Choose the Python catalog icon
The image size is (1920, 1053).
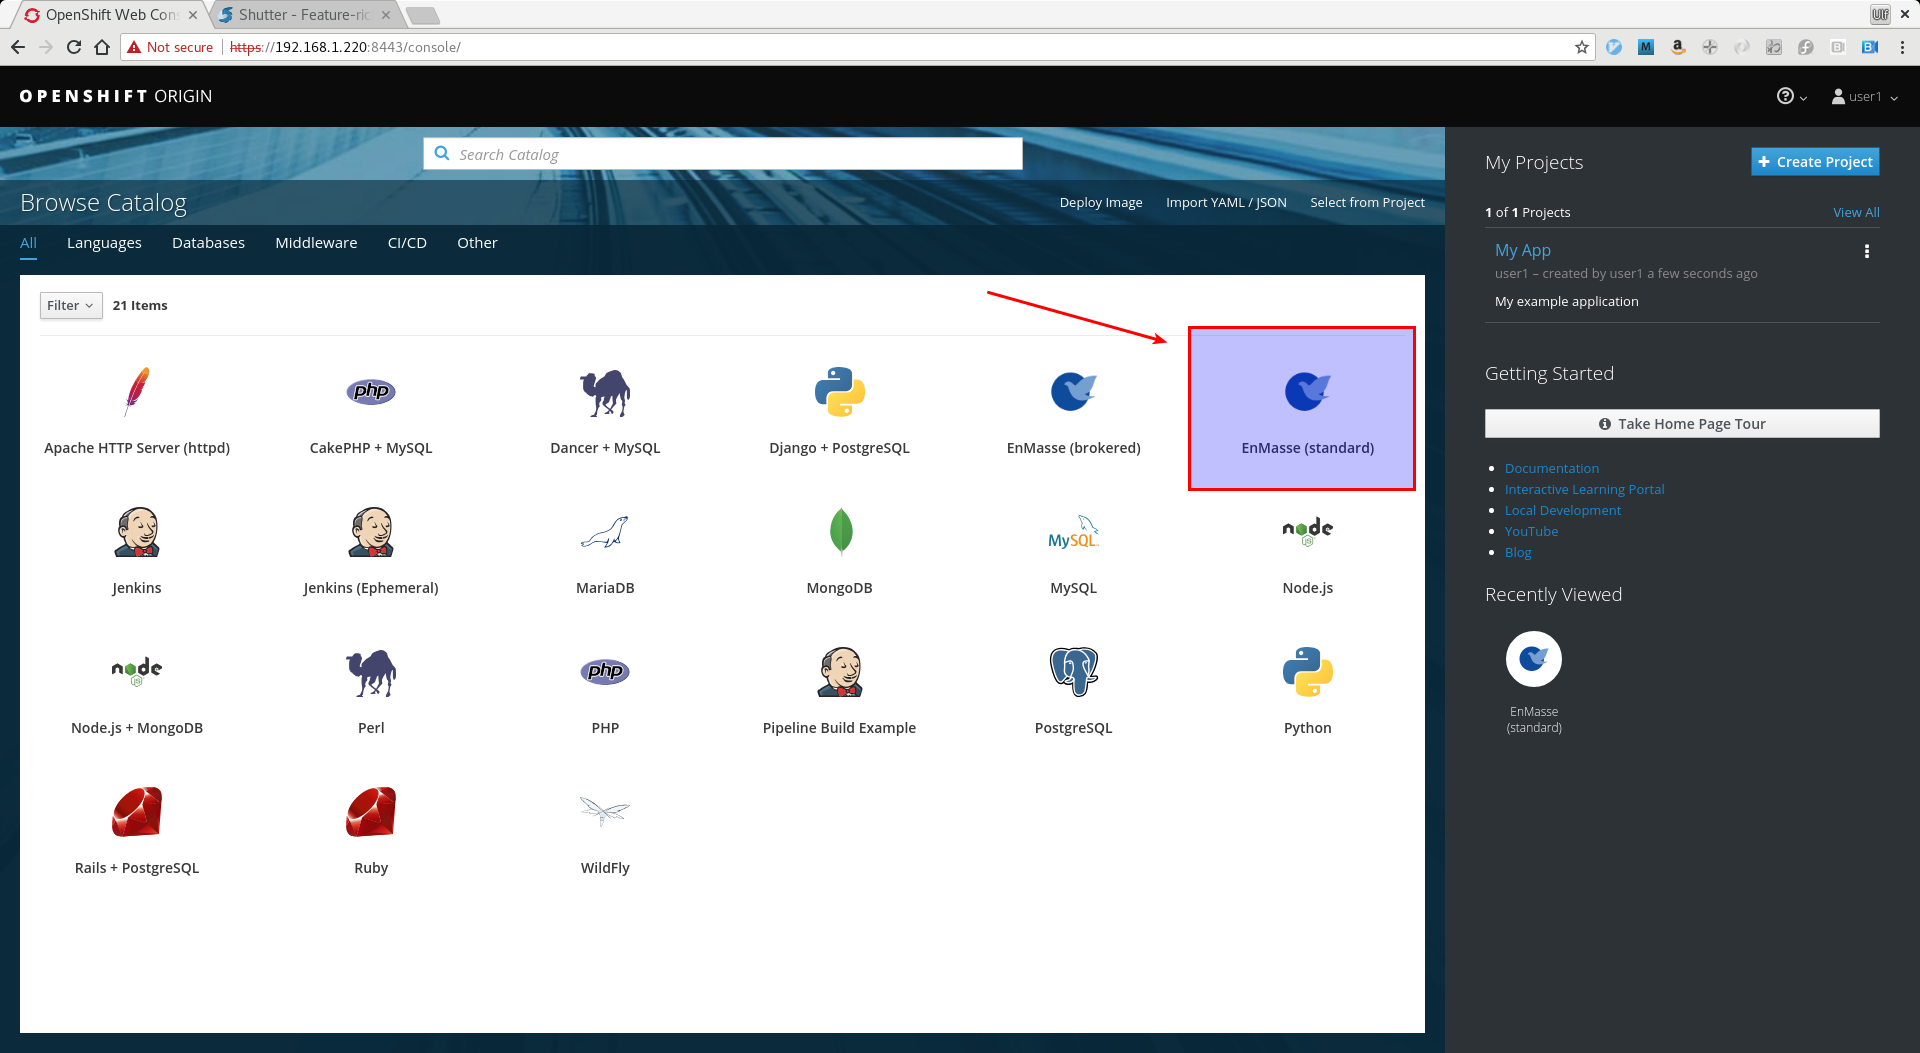point(1308,671)
